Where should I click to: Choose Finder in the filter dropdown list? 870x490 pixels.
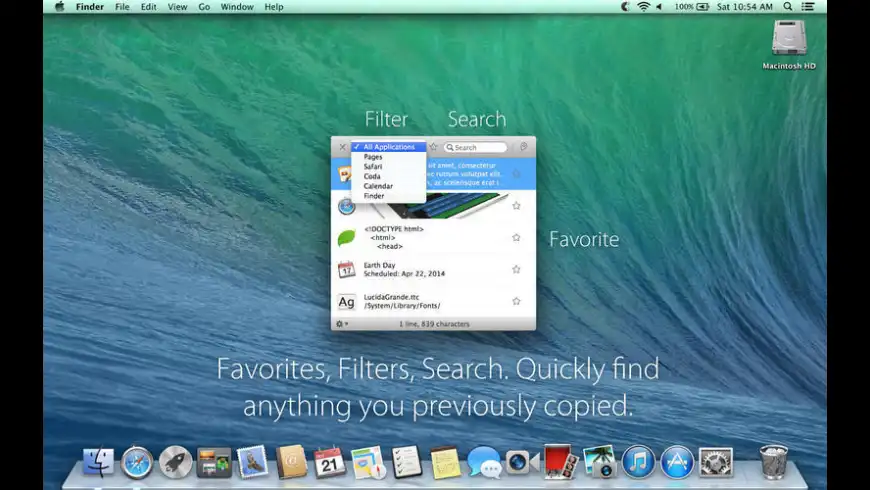[388, 196]
